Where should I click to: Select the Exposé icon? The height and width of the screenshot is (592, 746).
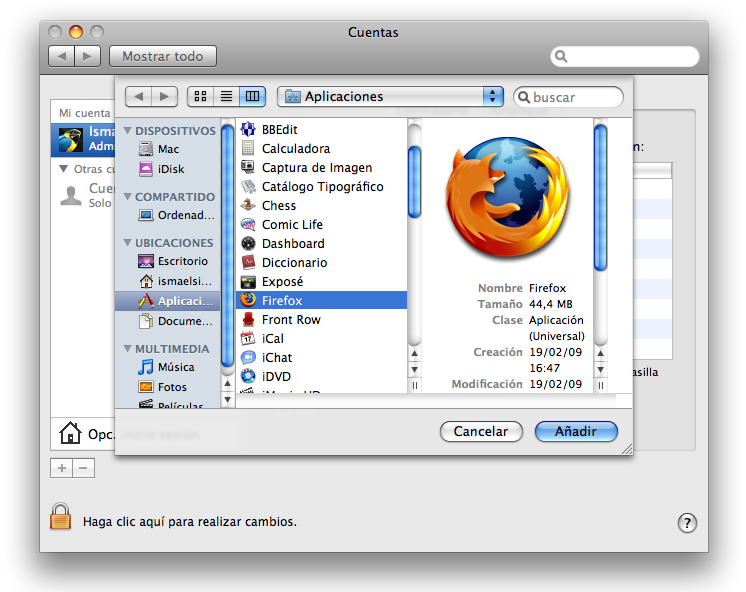pos(248,282)
